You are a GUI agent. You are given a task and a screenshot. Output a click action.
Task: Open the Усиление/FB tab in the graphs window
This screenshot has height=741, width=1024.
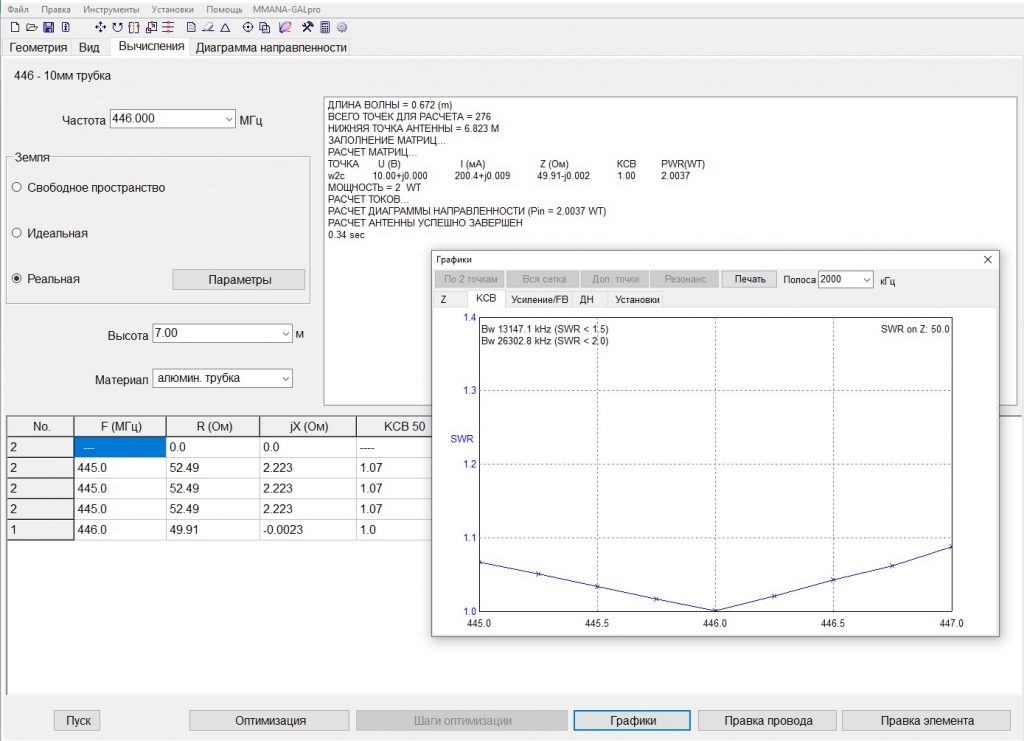tap(538, 299)
